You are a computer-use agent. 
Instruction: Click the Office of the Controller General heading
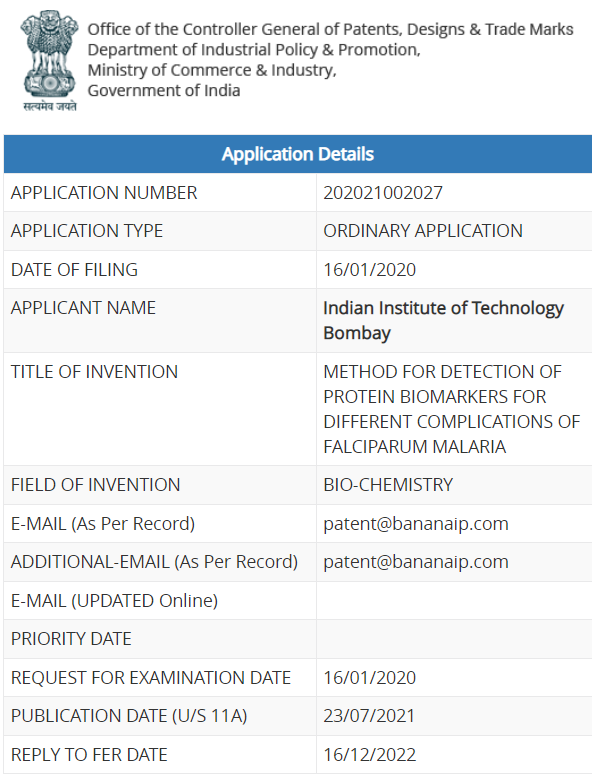click(x=330, y=29)
